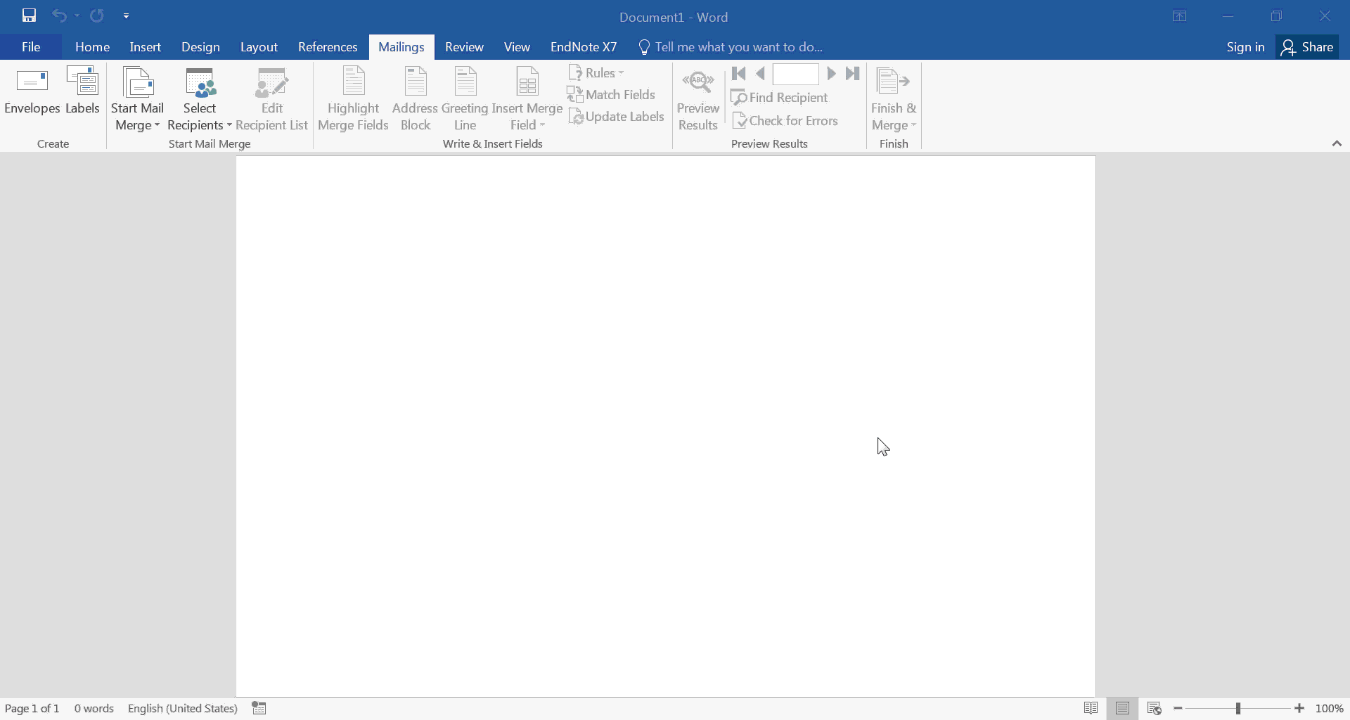Expand Select Recipients dropdown
This screenshot has height=720, width=1350.
tap(199, 99)
